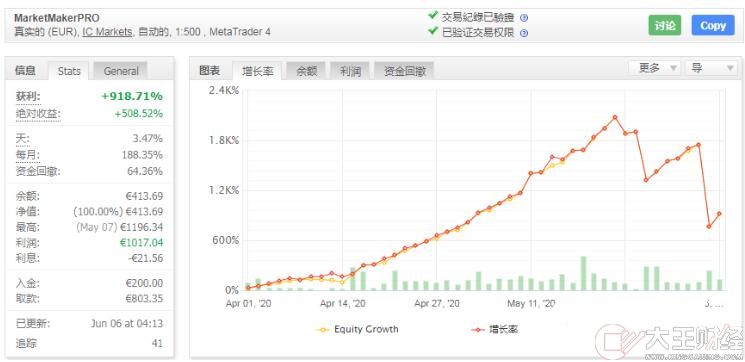Image resolution: width=745 pixels, height=362 pixels.
Task: Toggle the 增长率 legend series
Action: coord(495,329)
